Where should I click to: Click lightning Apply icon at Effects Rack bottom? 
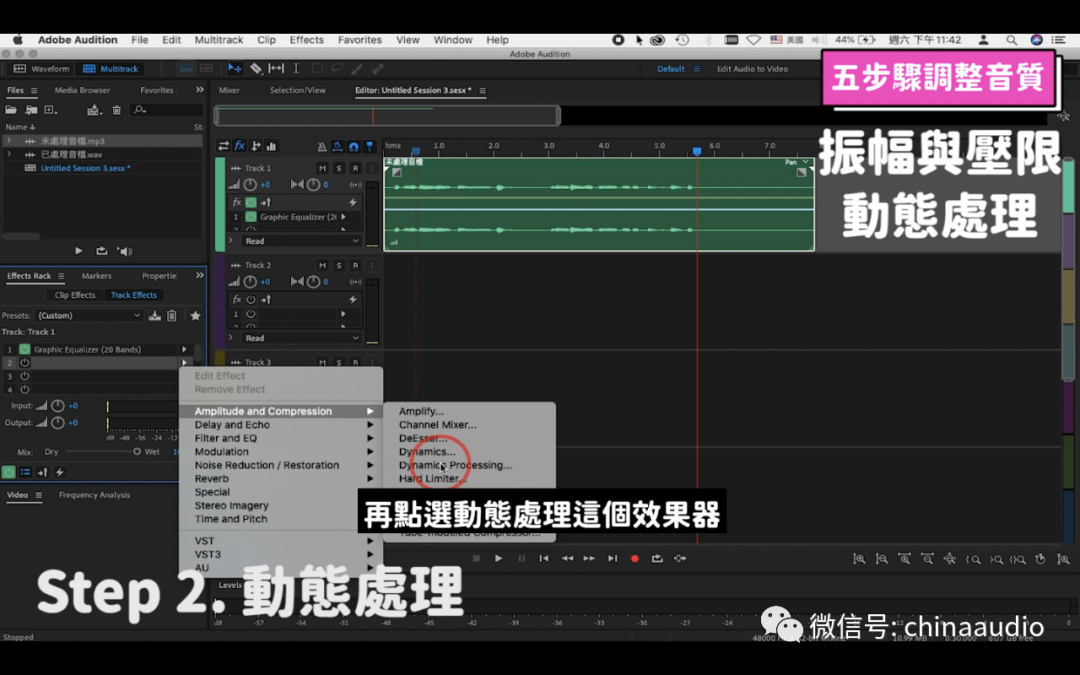pos(60,472)
